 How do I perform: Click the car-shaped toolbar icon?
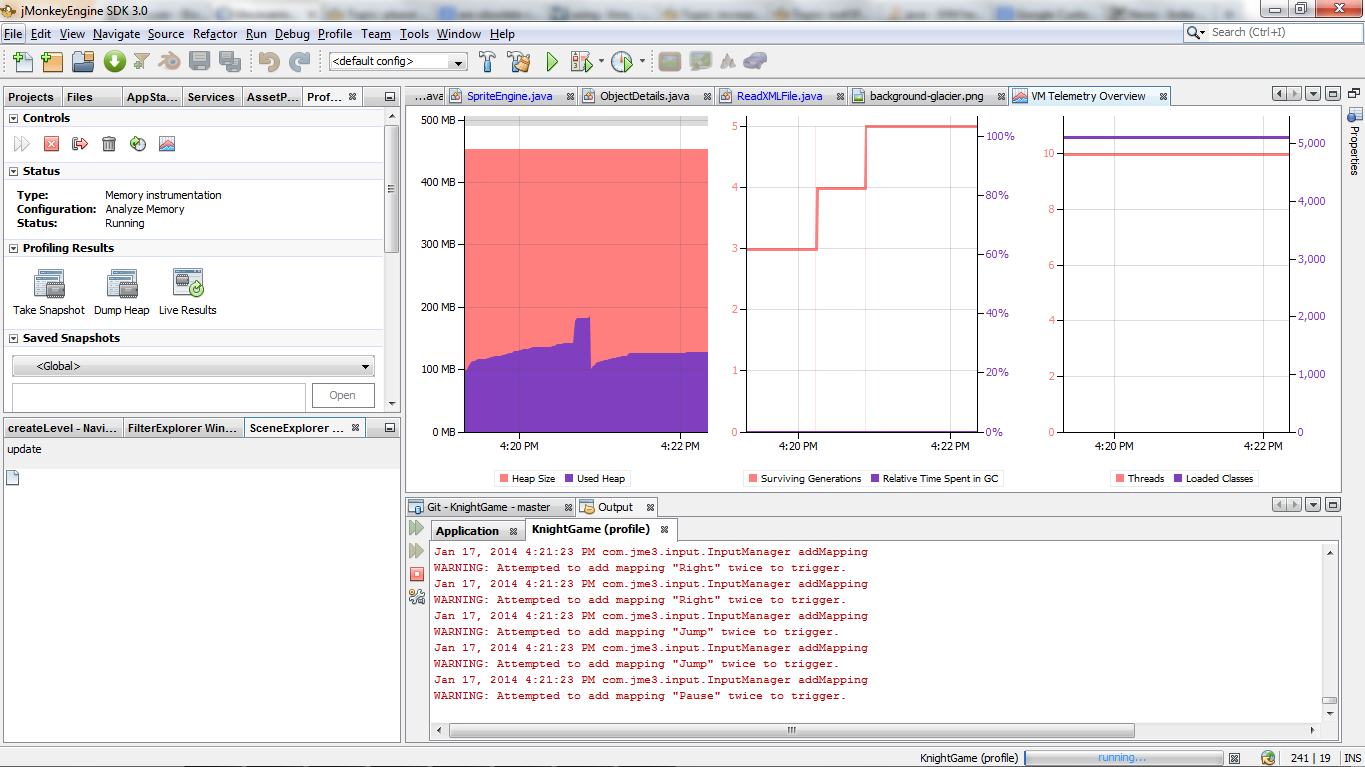coord(754,61)
